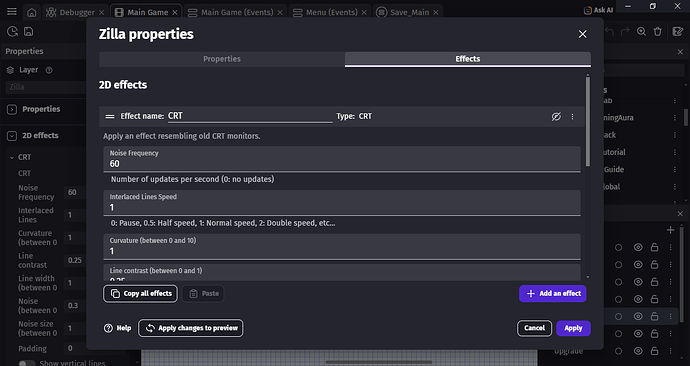Click the Noise Frequency field in dialog
690x366 pixels.
tap(342, 159)
